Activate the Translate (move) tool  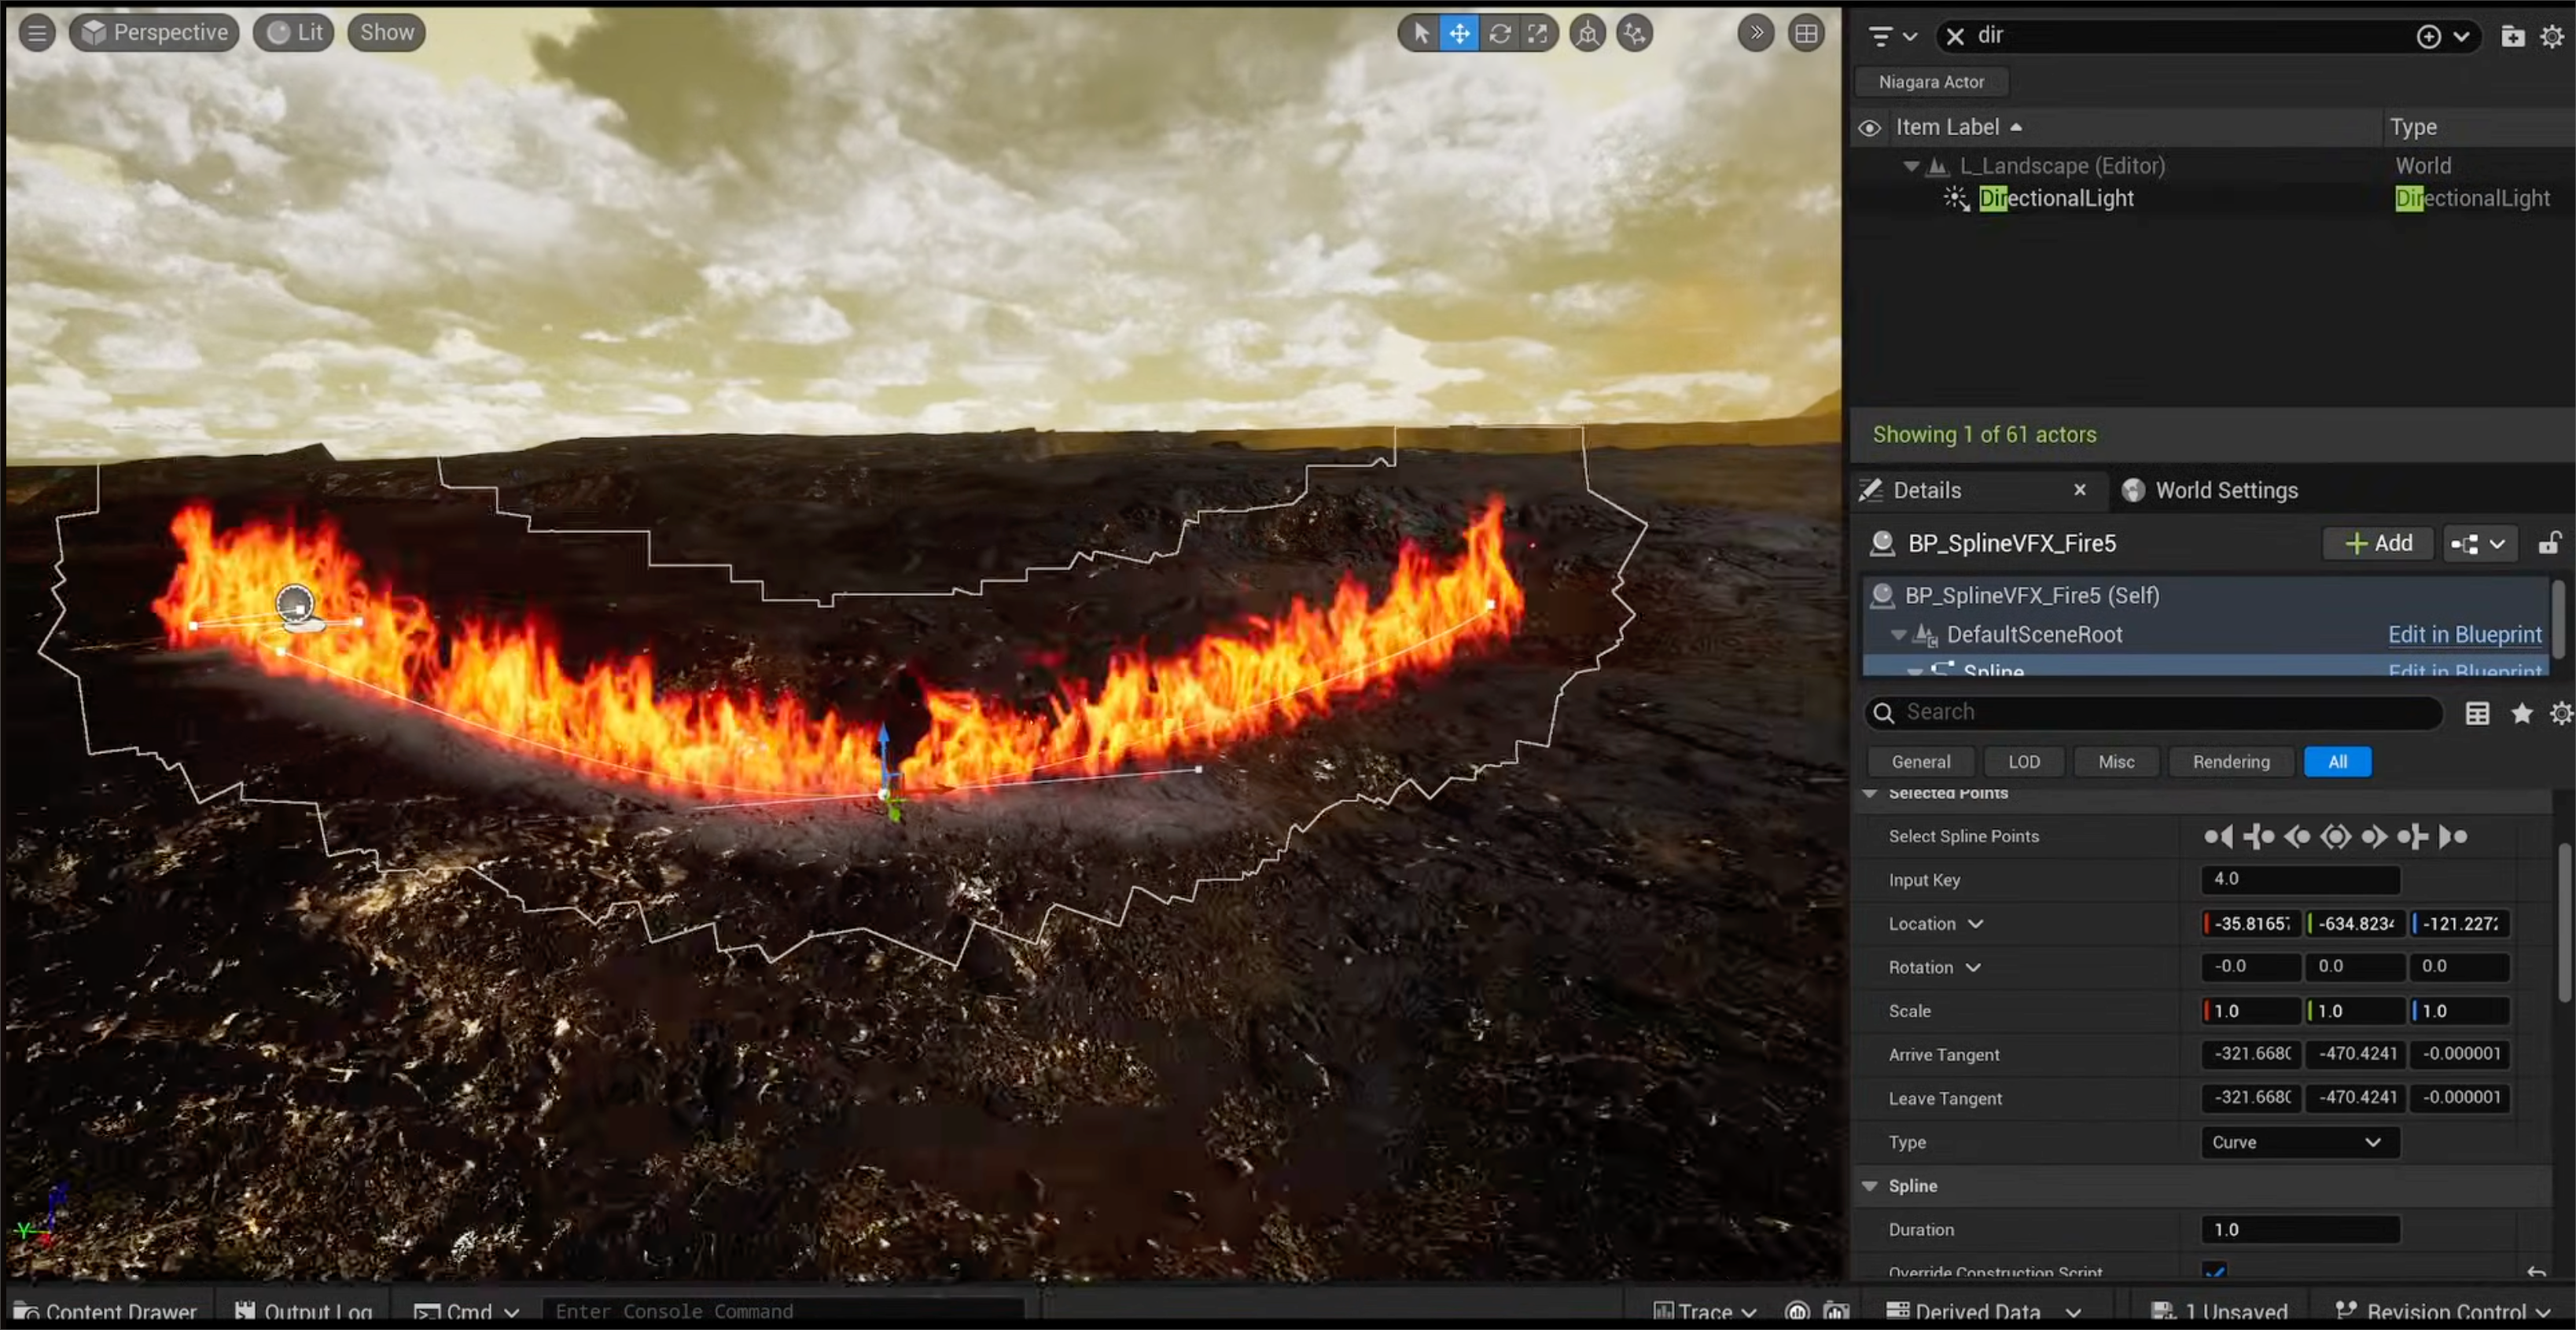click(x=1460, y=33)
